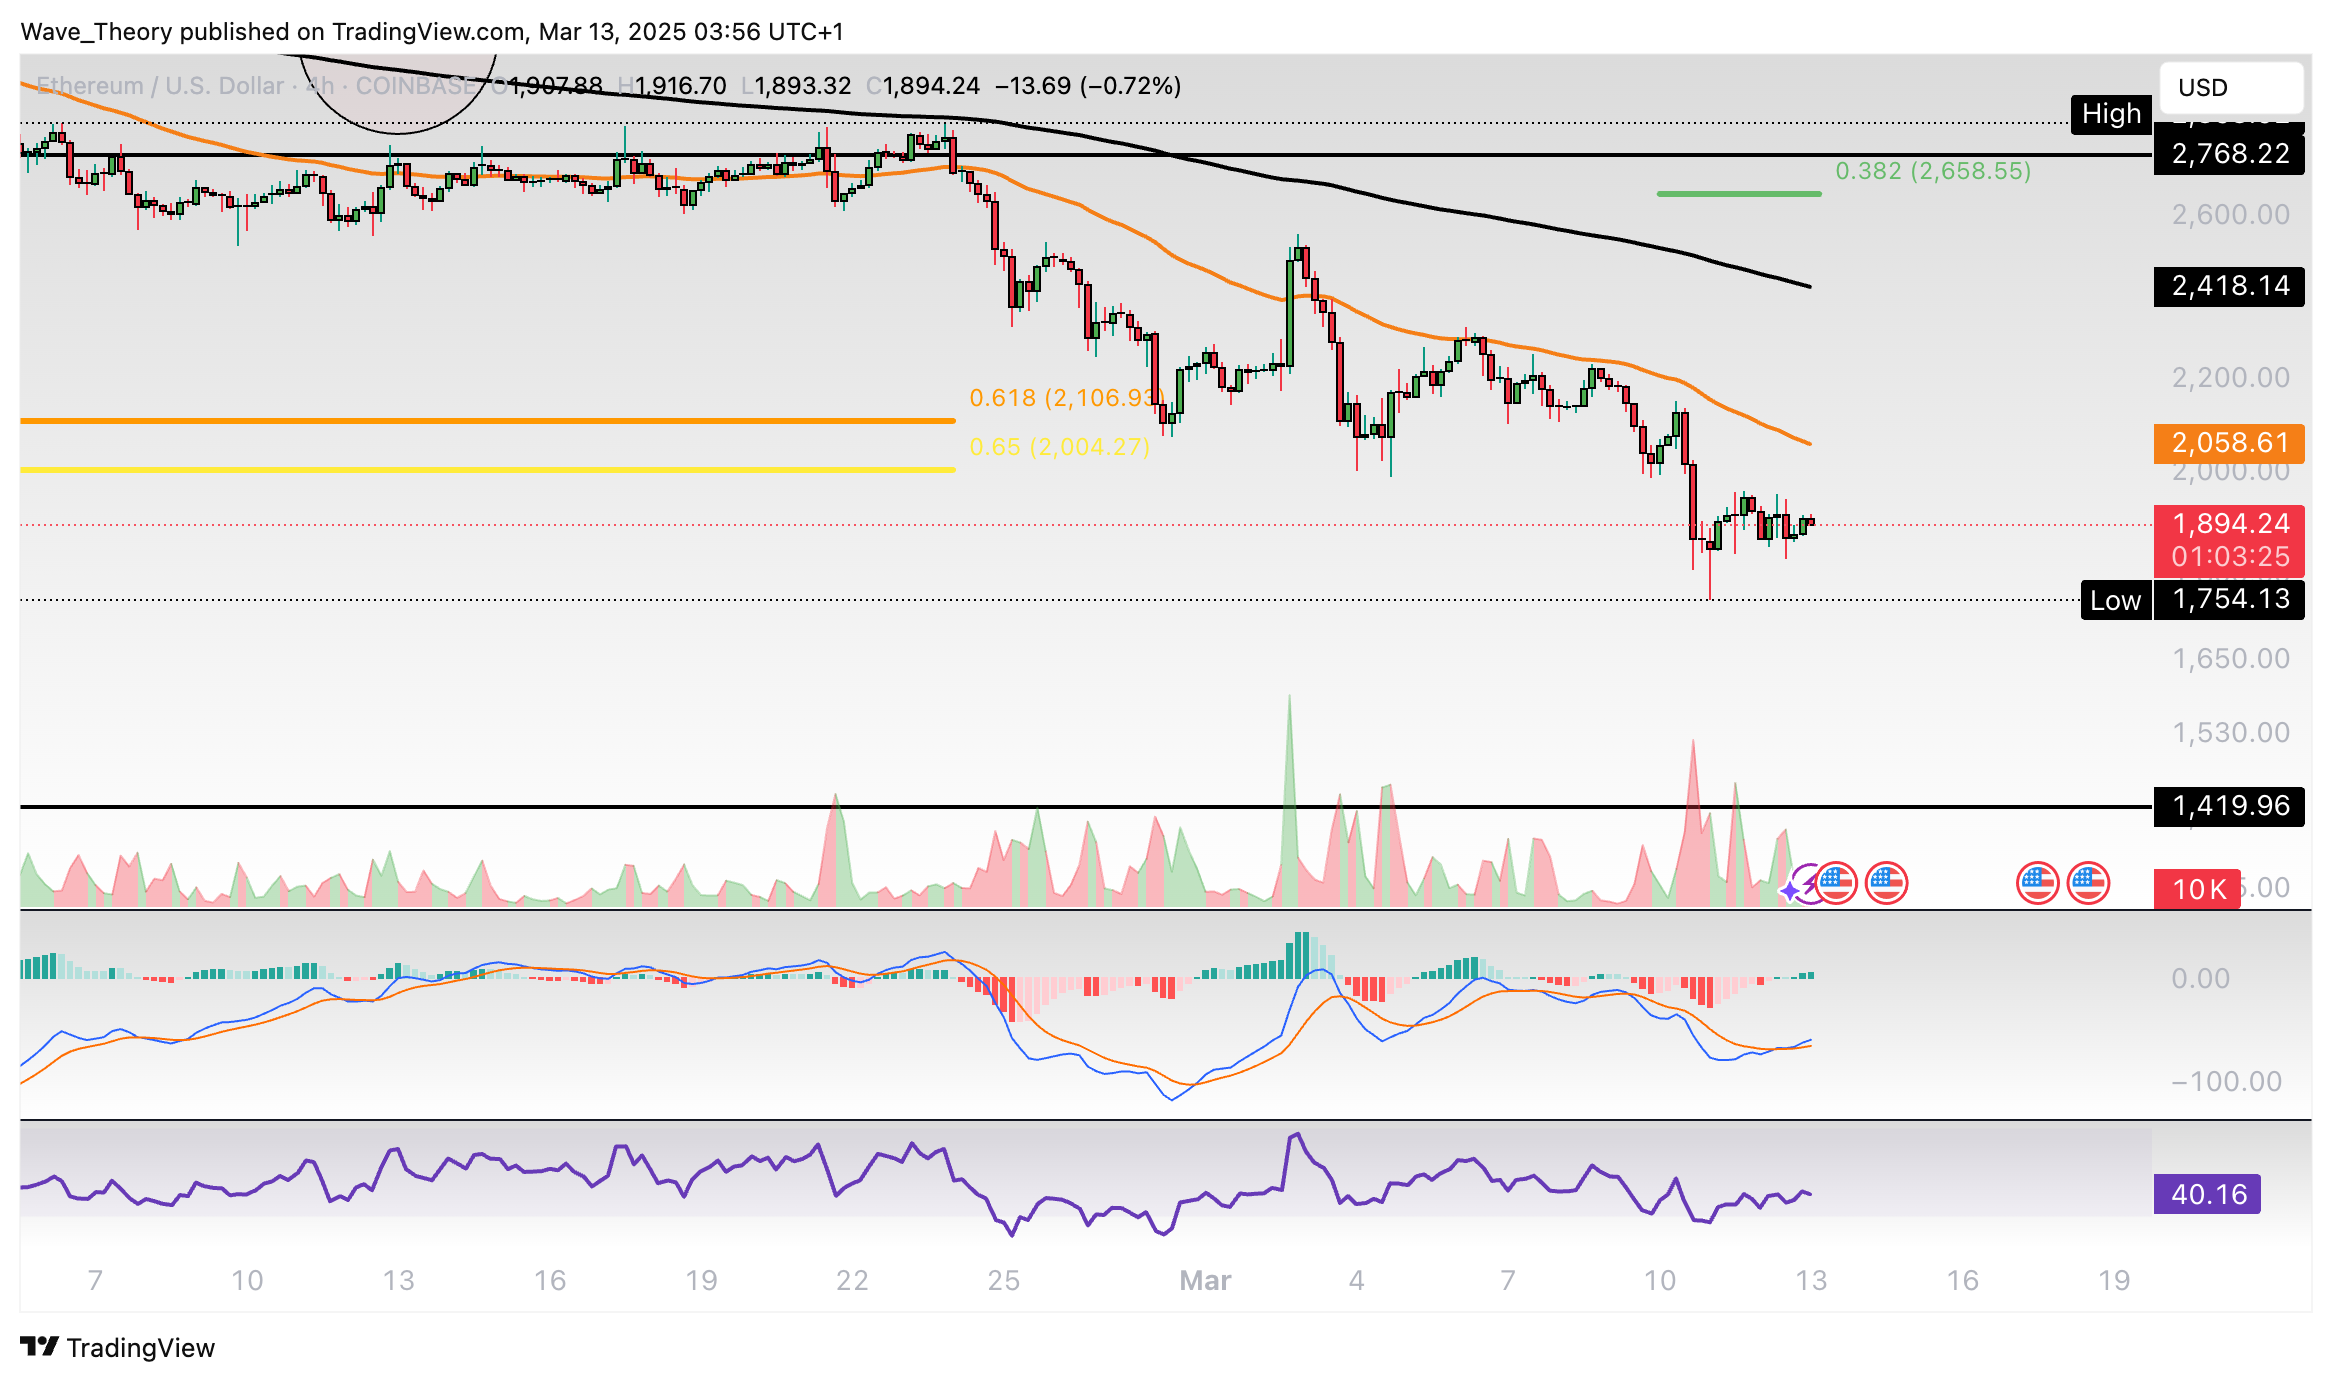Click the TradingView logo at bottom left
This screenshot has height=1382, width=2332.
(x=118, y=1347)
